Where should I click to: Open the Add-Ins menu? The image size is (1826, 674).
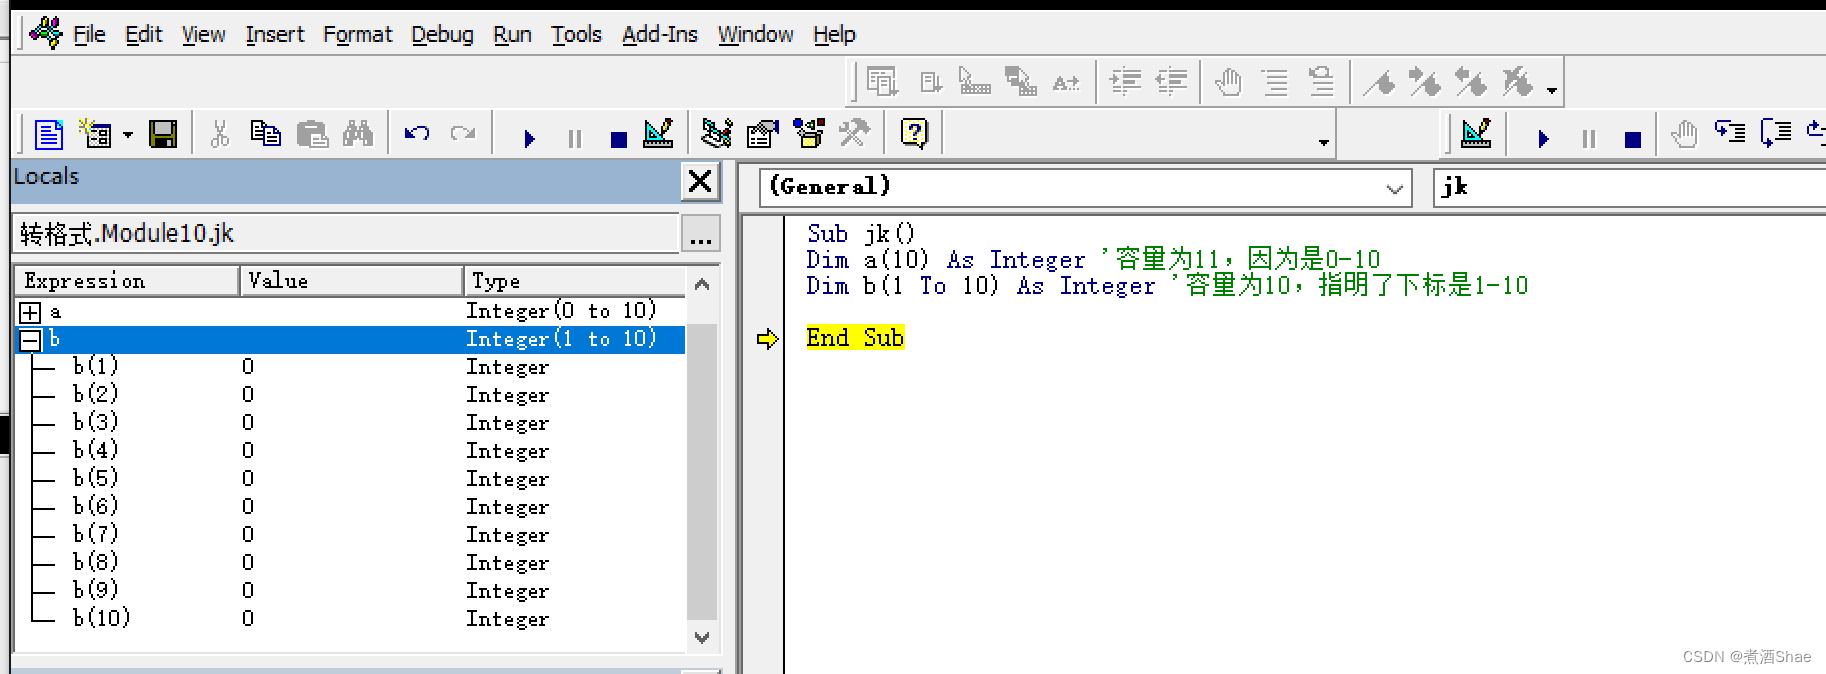tap(659, 35)
